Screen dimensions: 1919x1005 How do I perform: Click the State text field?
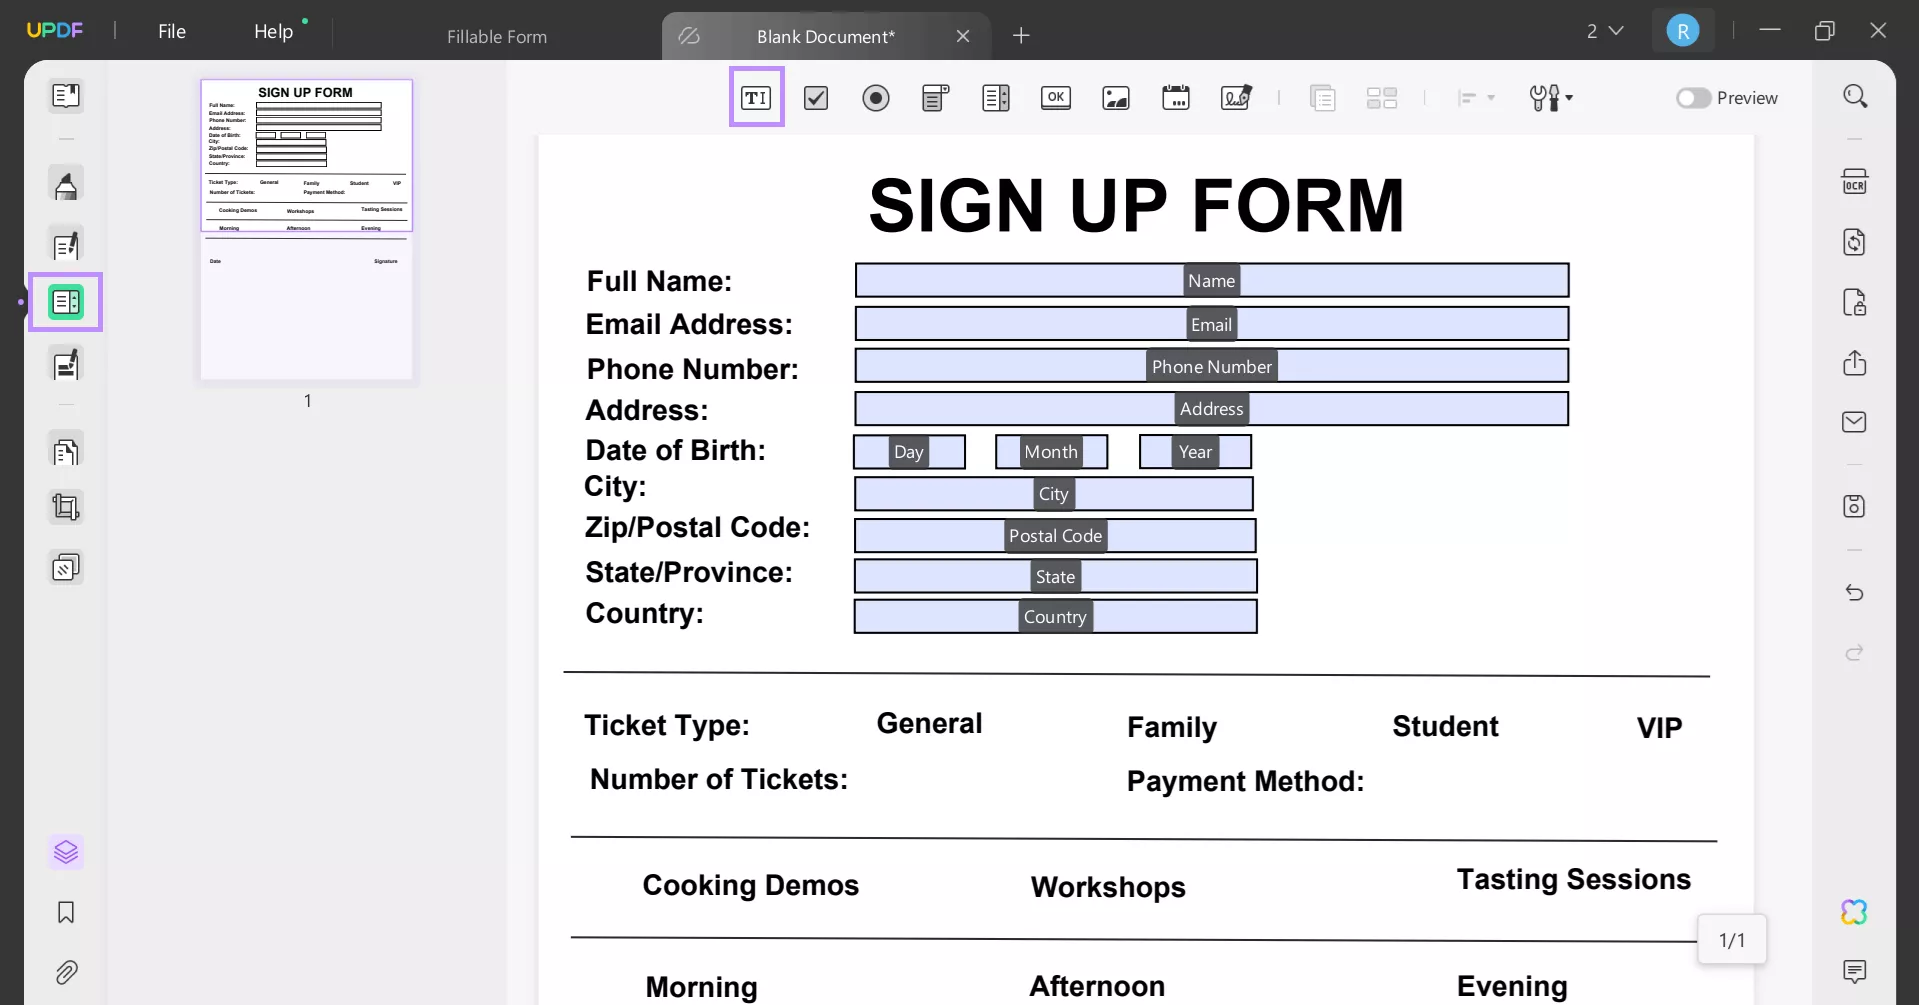coord(1055,577)
